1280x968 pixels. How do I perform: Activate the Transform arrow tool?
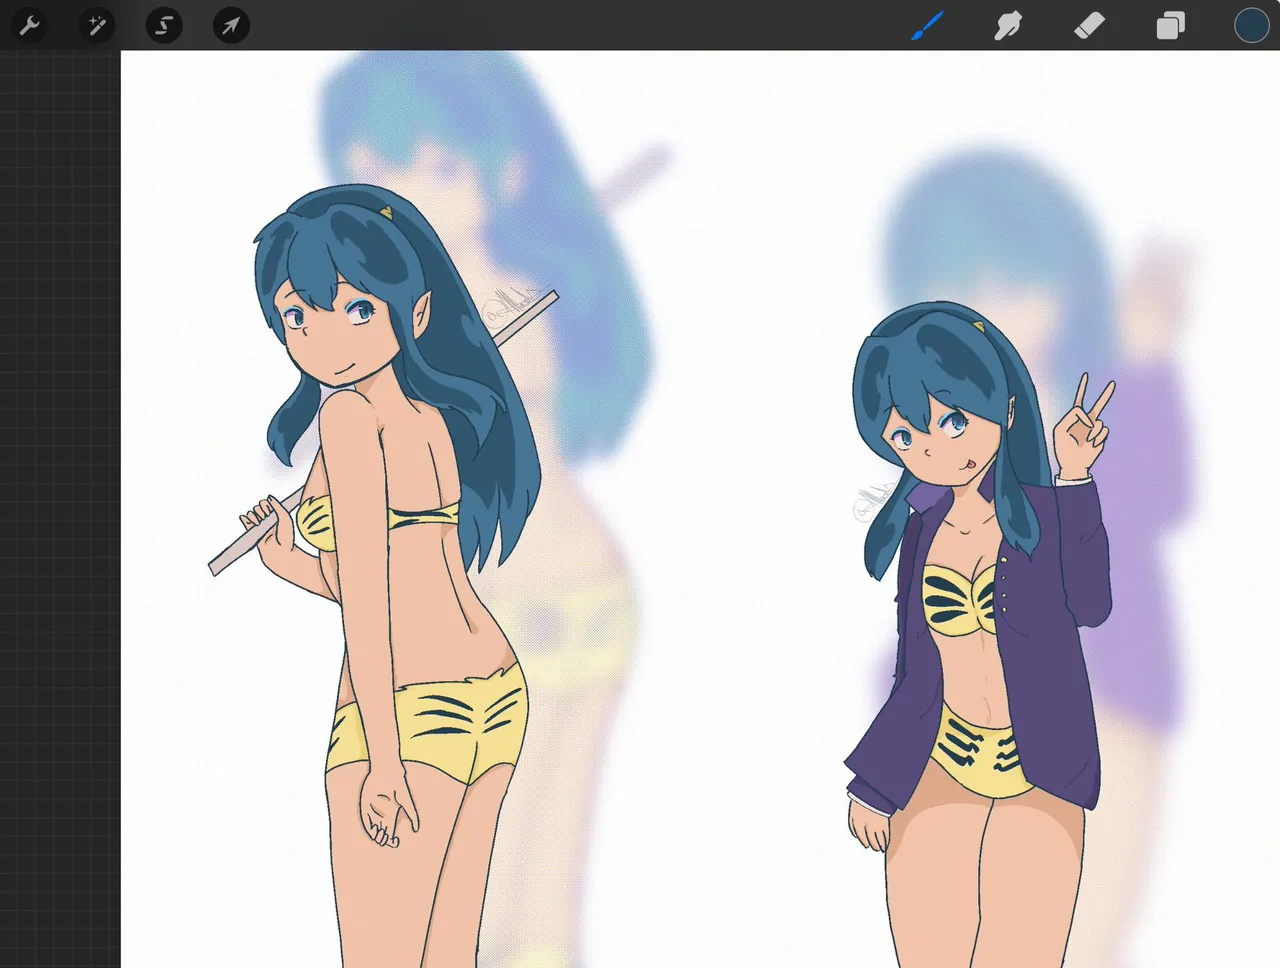231,25
